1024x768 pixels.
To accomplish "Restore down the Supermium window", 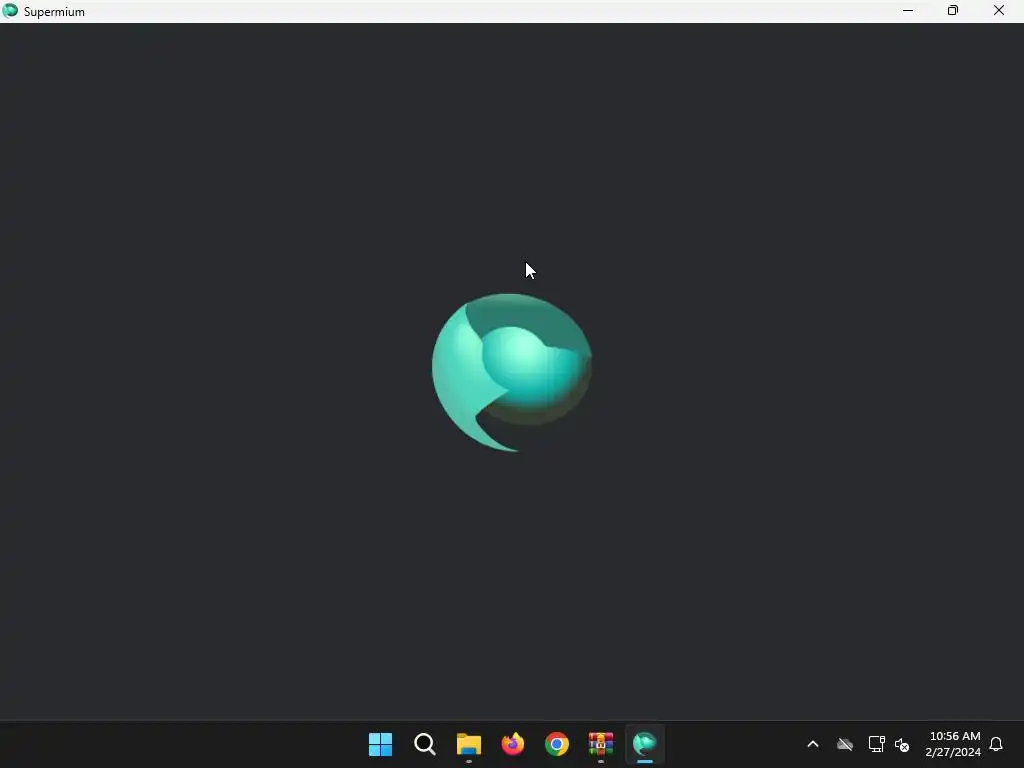I will [x=953, y=11].
